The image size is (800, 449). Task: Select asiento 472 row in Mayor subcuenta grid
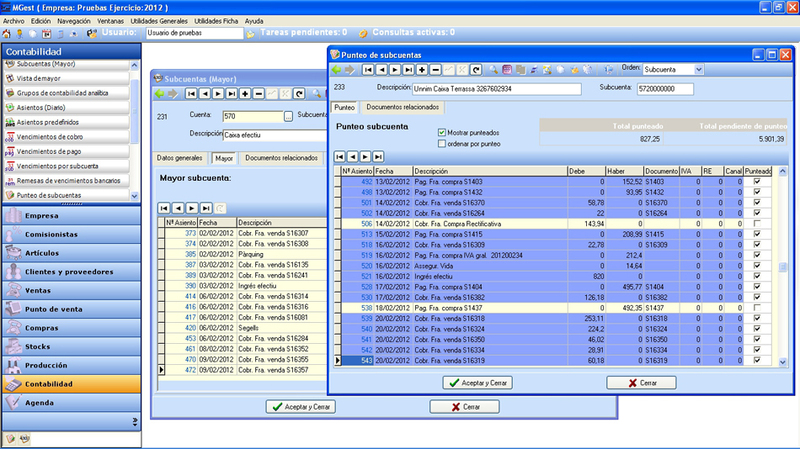point(242,370)
